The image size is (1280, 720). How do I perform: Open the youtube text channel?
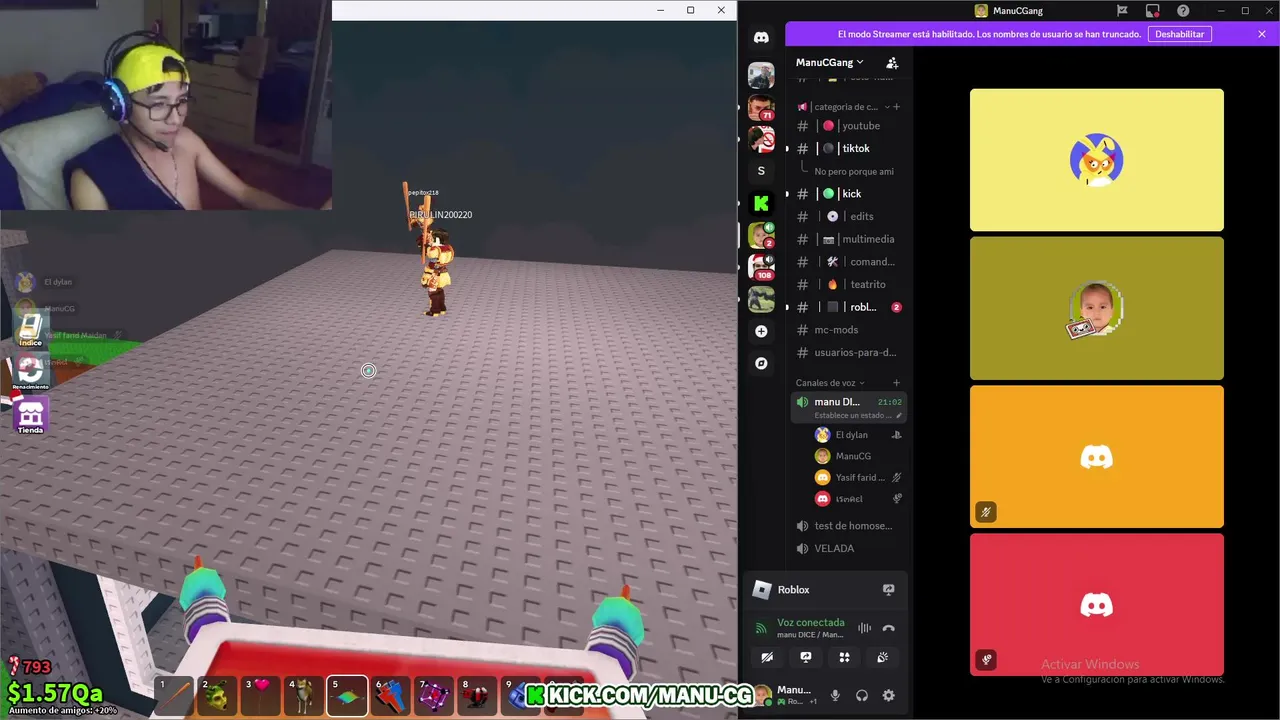[848, 126]
